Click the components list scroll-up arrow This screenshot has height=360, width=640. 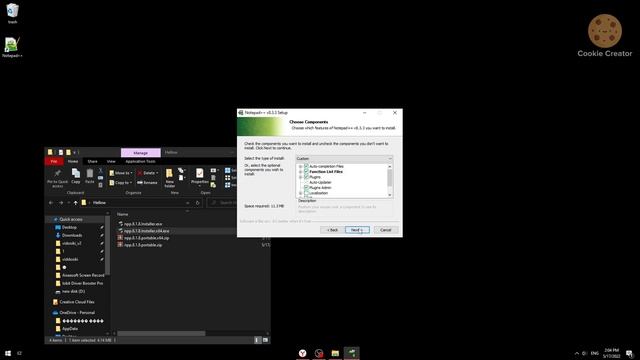pyautogui.click(x=390, y=167)
